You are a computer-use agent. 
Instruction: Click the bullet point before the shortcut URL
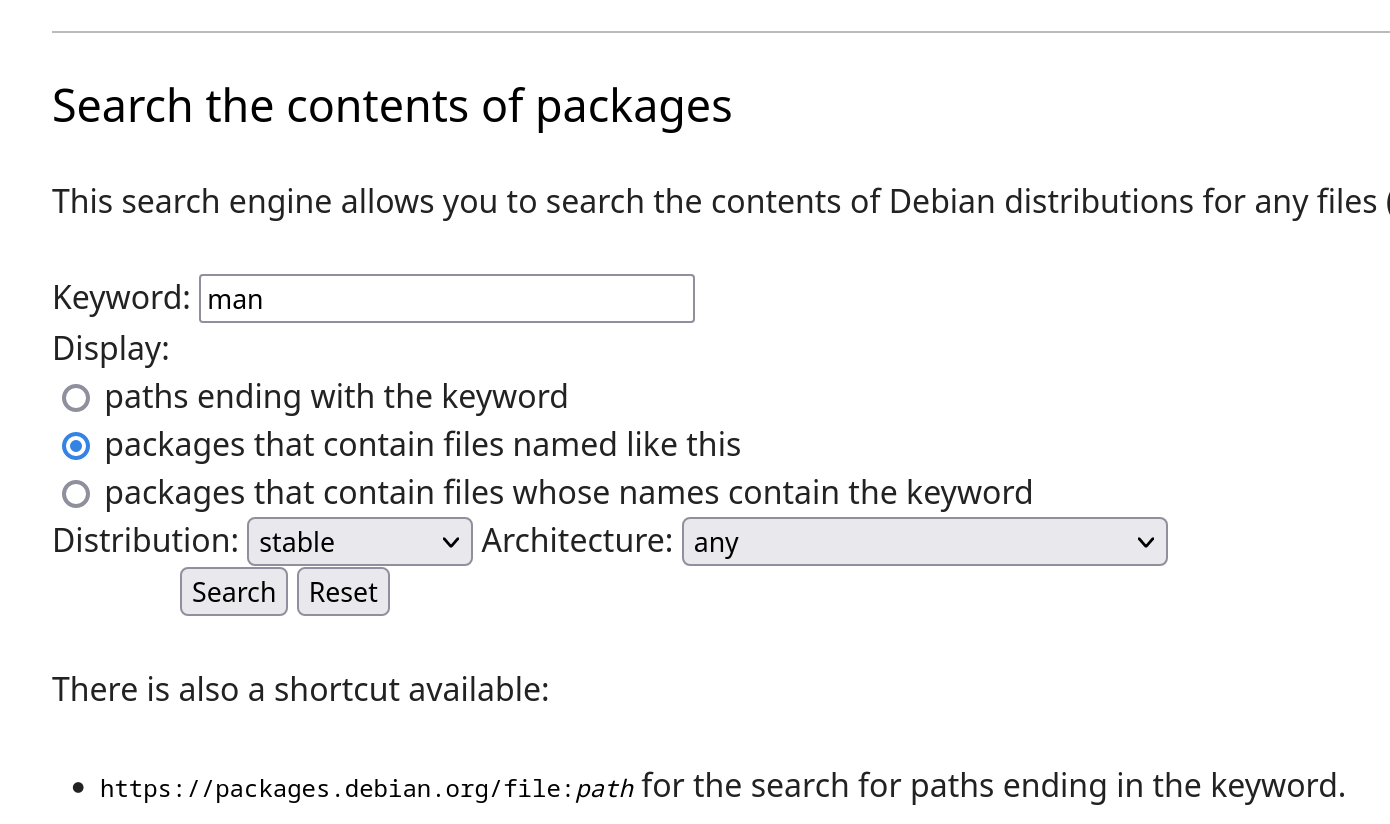78,789
